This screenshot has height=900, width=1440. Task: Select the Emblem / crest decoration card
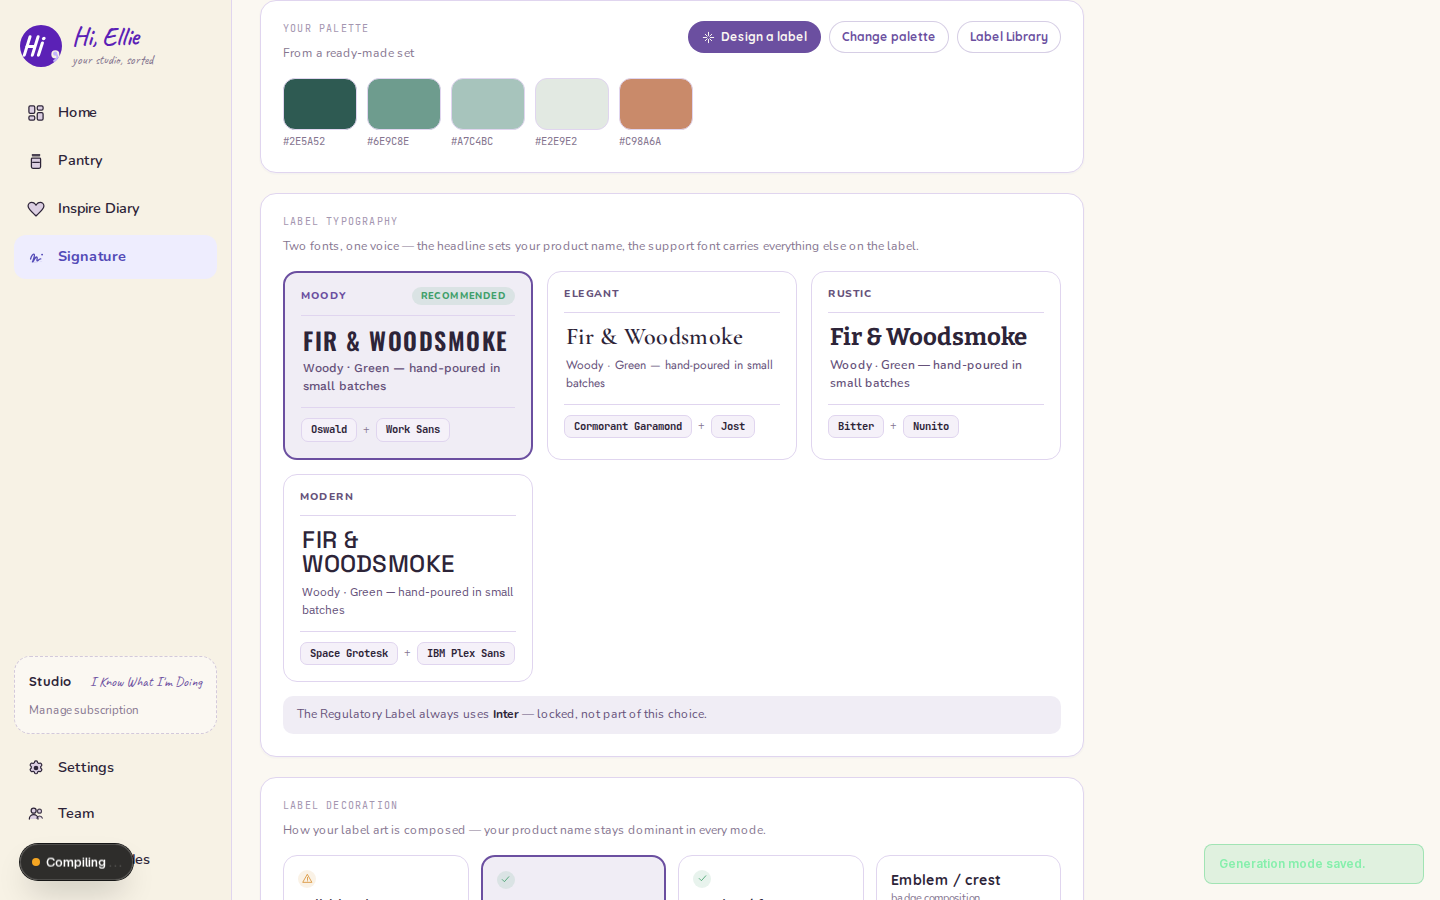tap(968, 878)
